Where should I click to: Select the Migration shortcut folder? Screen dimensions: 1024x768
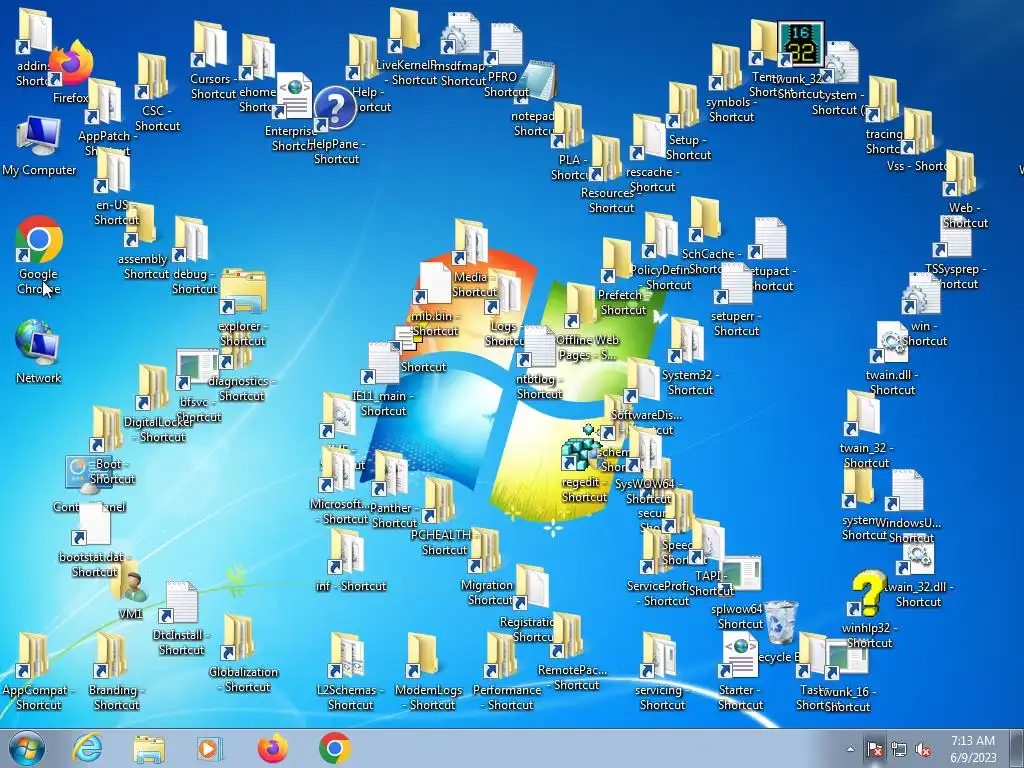[x=484, y=551]
